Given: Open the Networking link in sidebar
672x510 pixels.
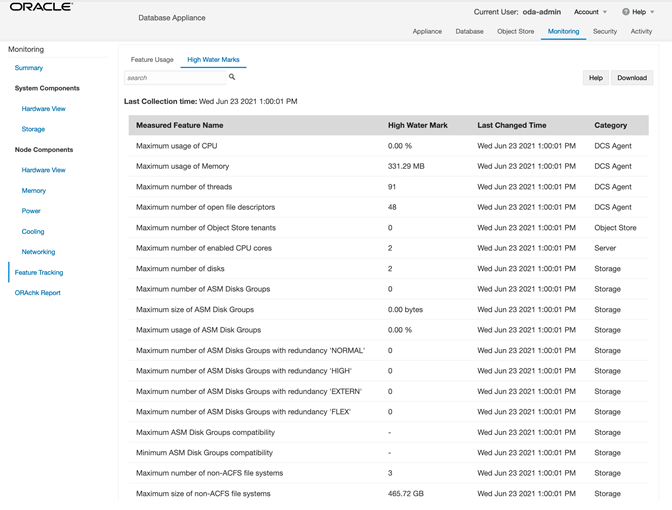Looking at the screenshot, I should pyautogui.click(x=39, y=252).
